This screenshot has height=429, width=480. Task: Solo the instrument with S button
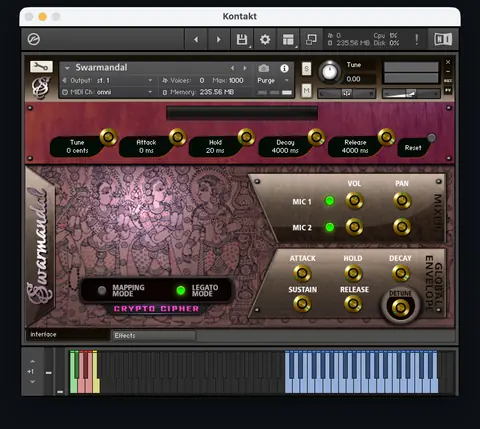pos(306,69)
